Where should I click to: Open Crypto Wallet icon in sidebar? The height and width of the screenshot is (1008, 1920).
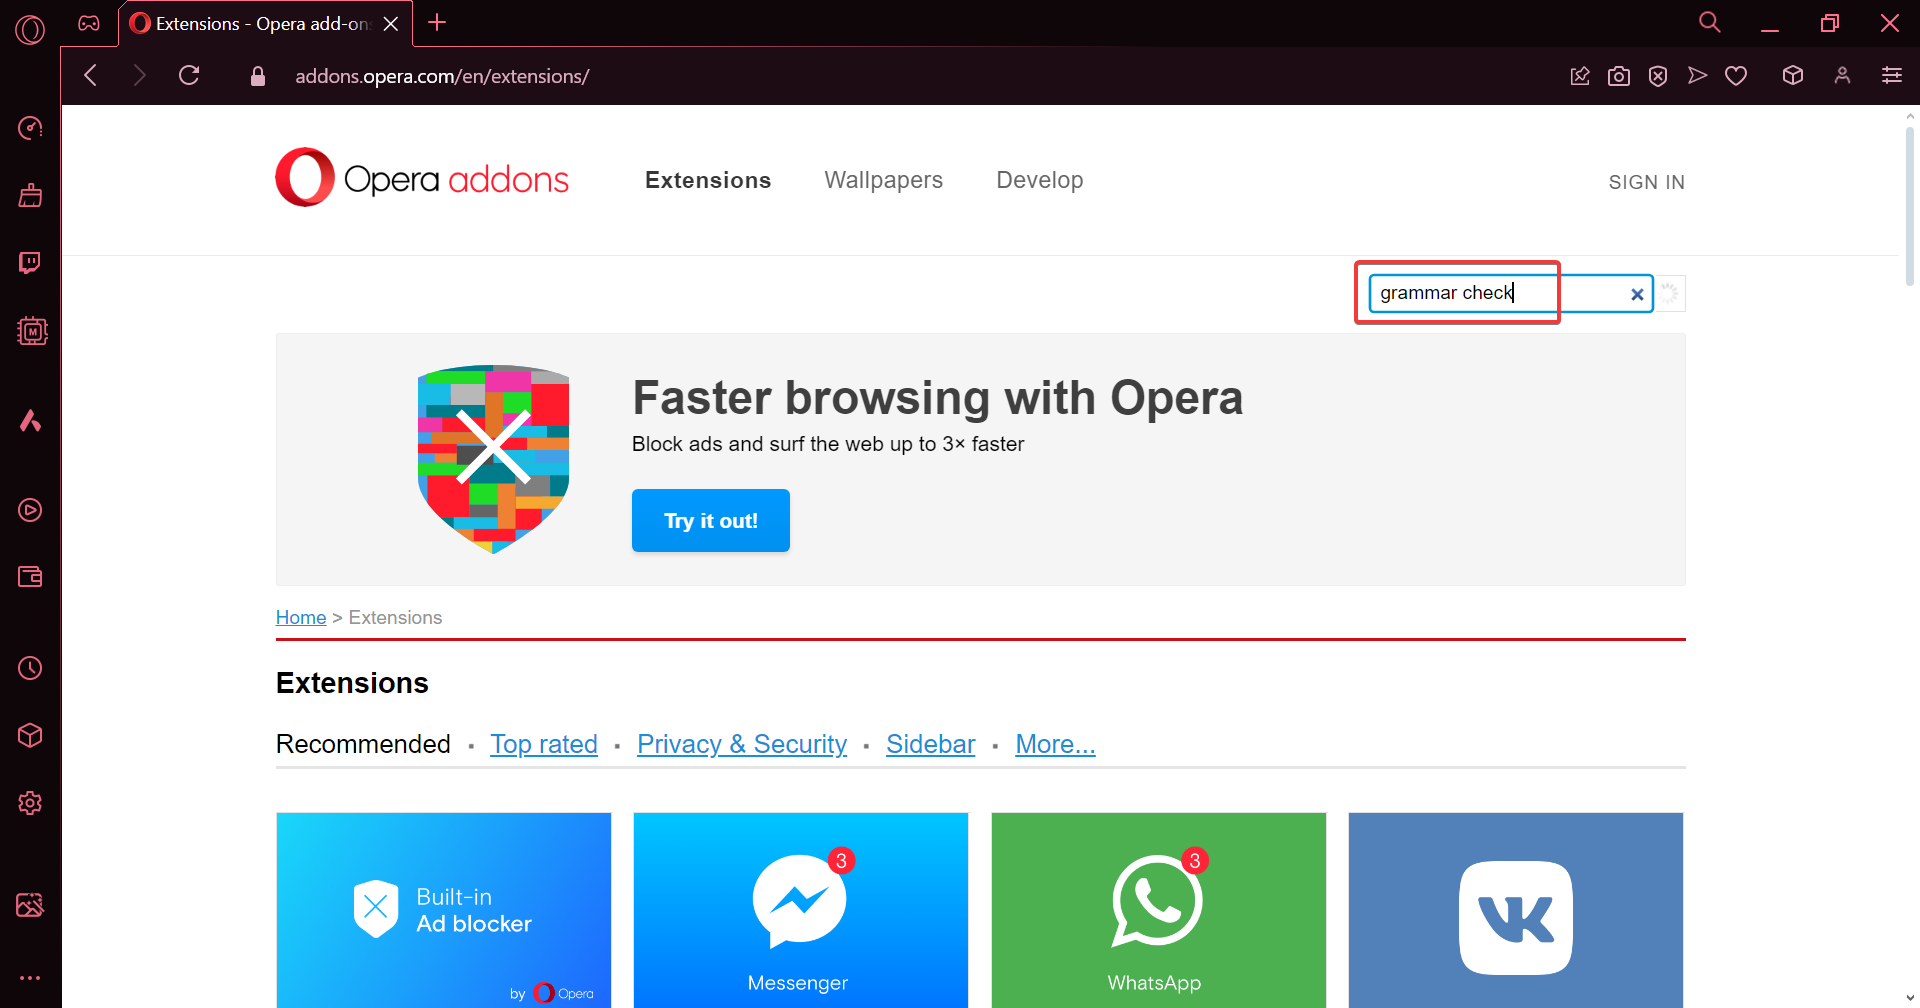pyautogui.click(x=30, y=577)
